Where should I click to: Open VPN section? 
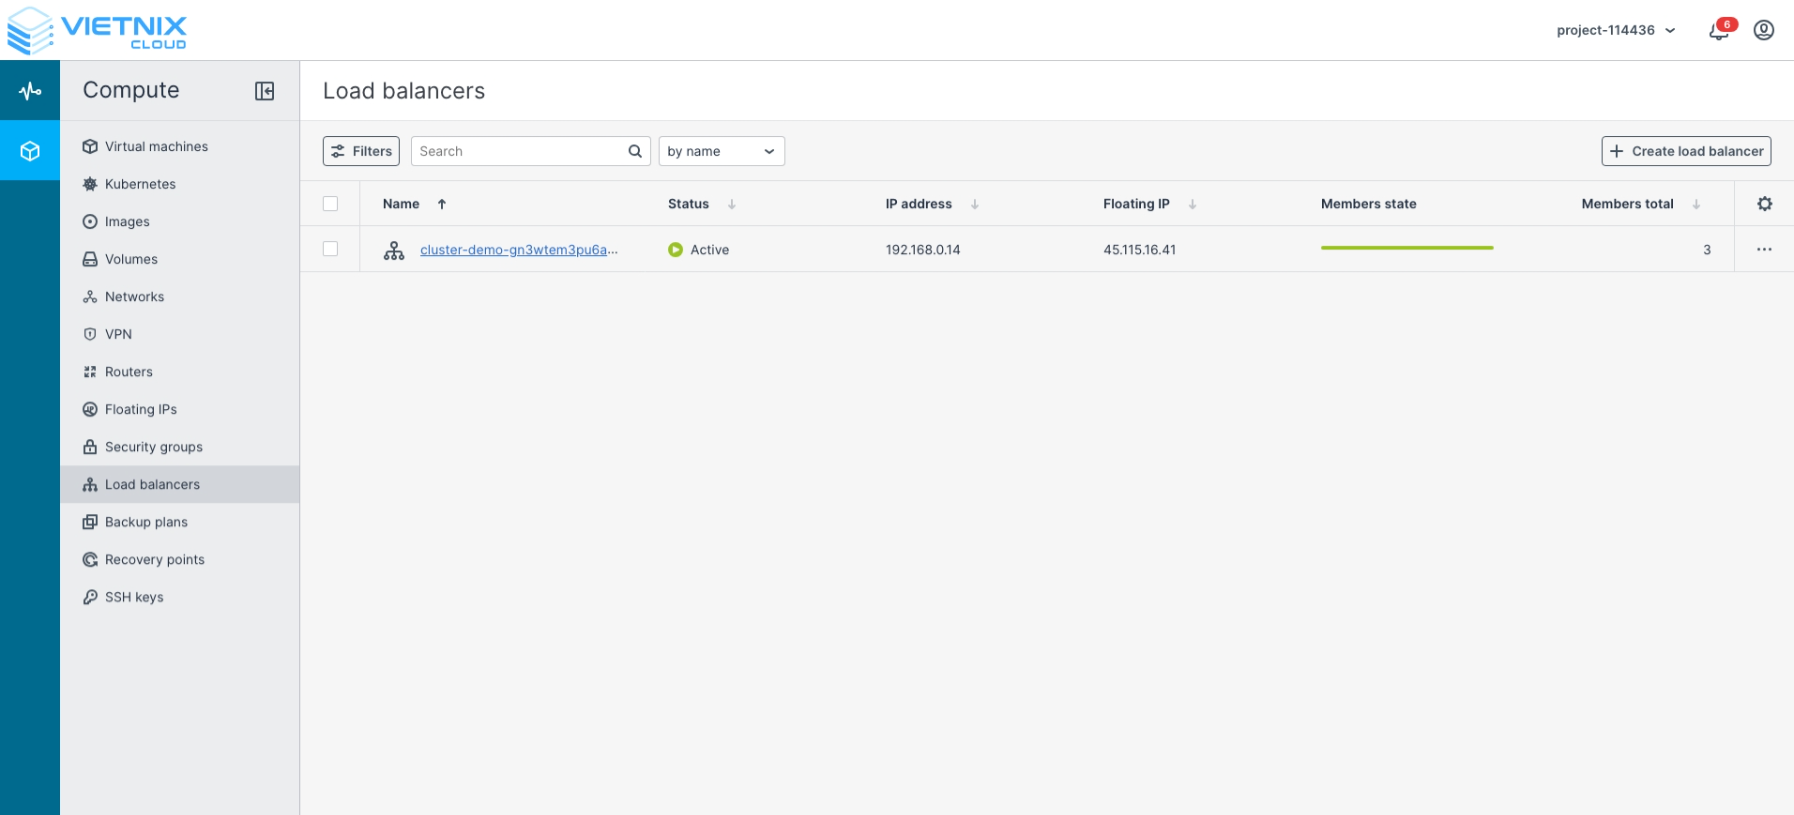pyautogui.click(x=180, y=334)
